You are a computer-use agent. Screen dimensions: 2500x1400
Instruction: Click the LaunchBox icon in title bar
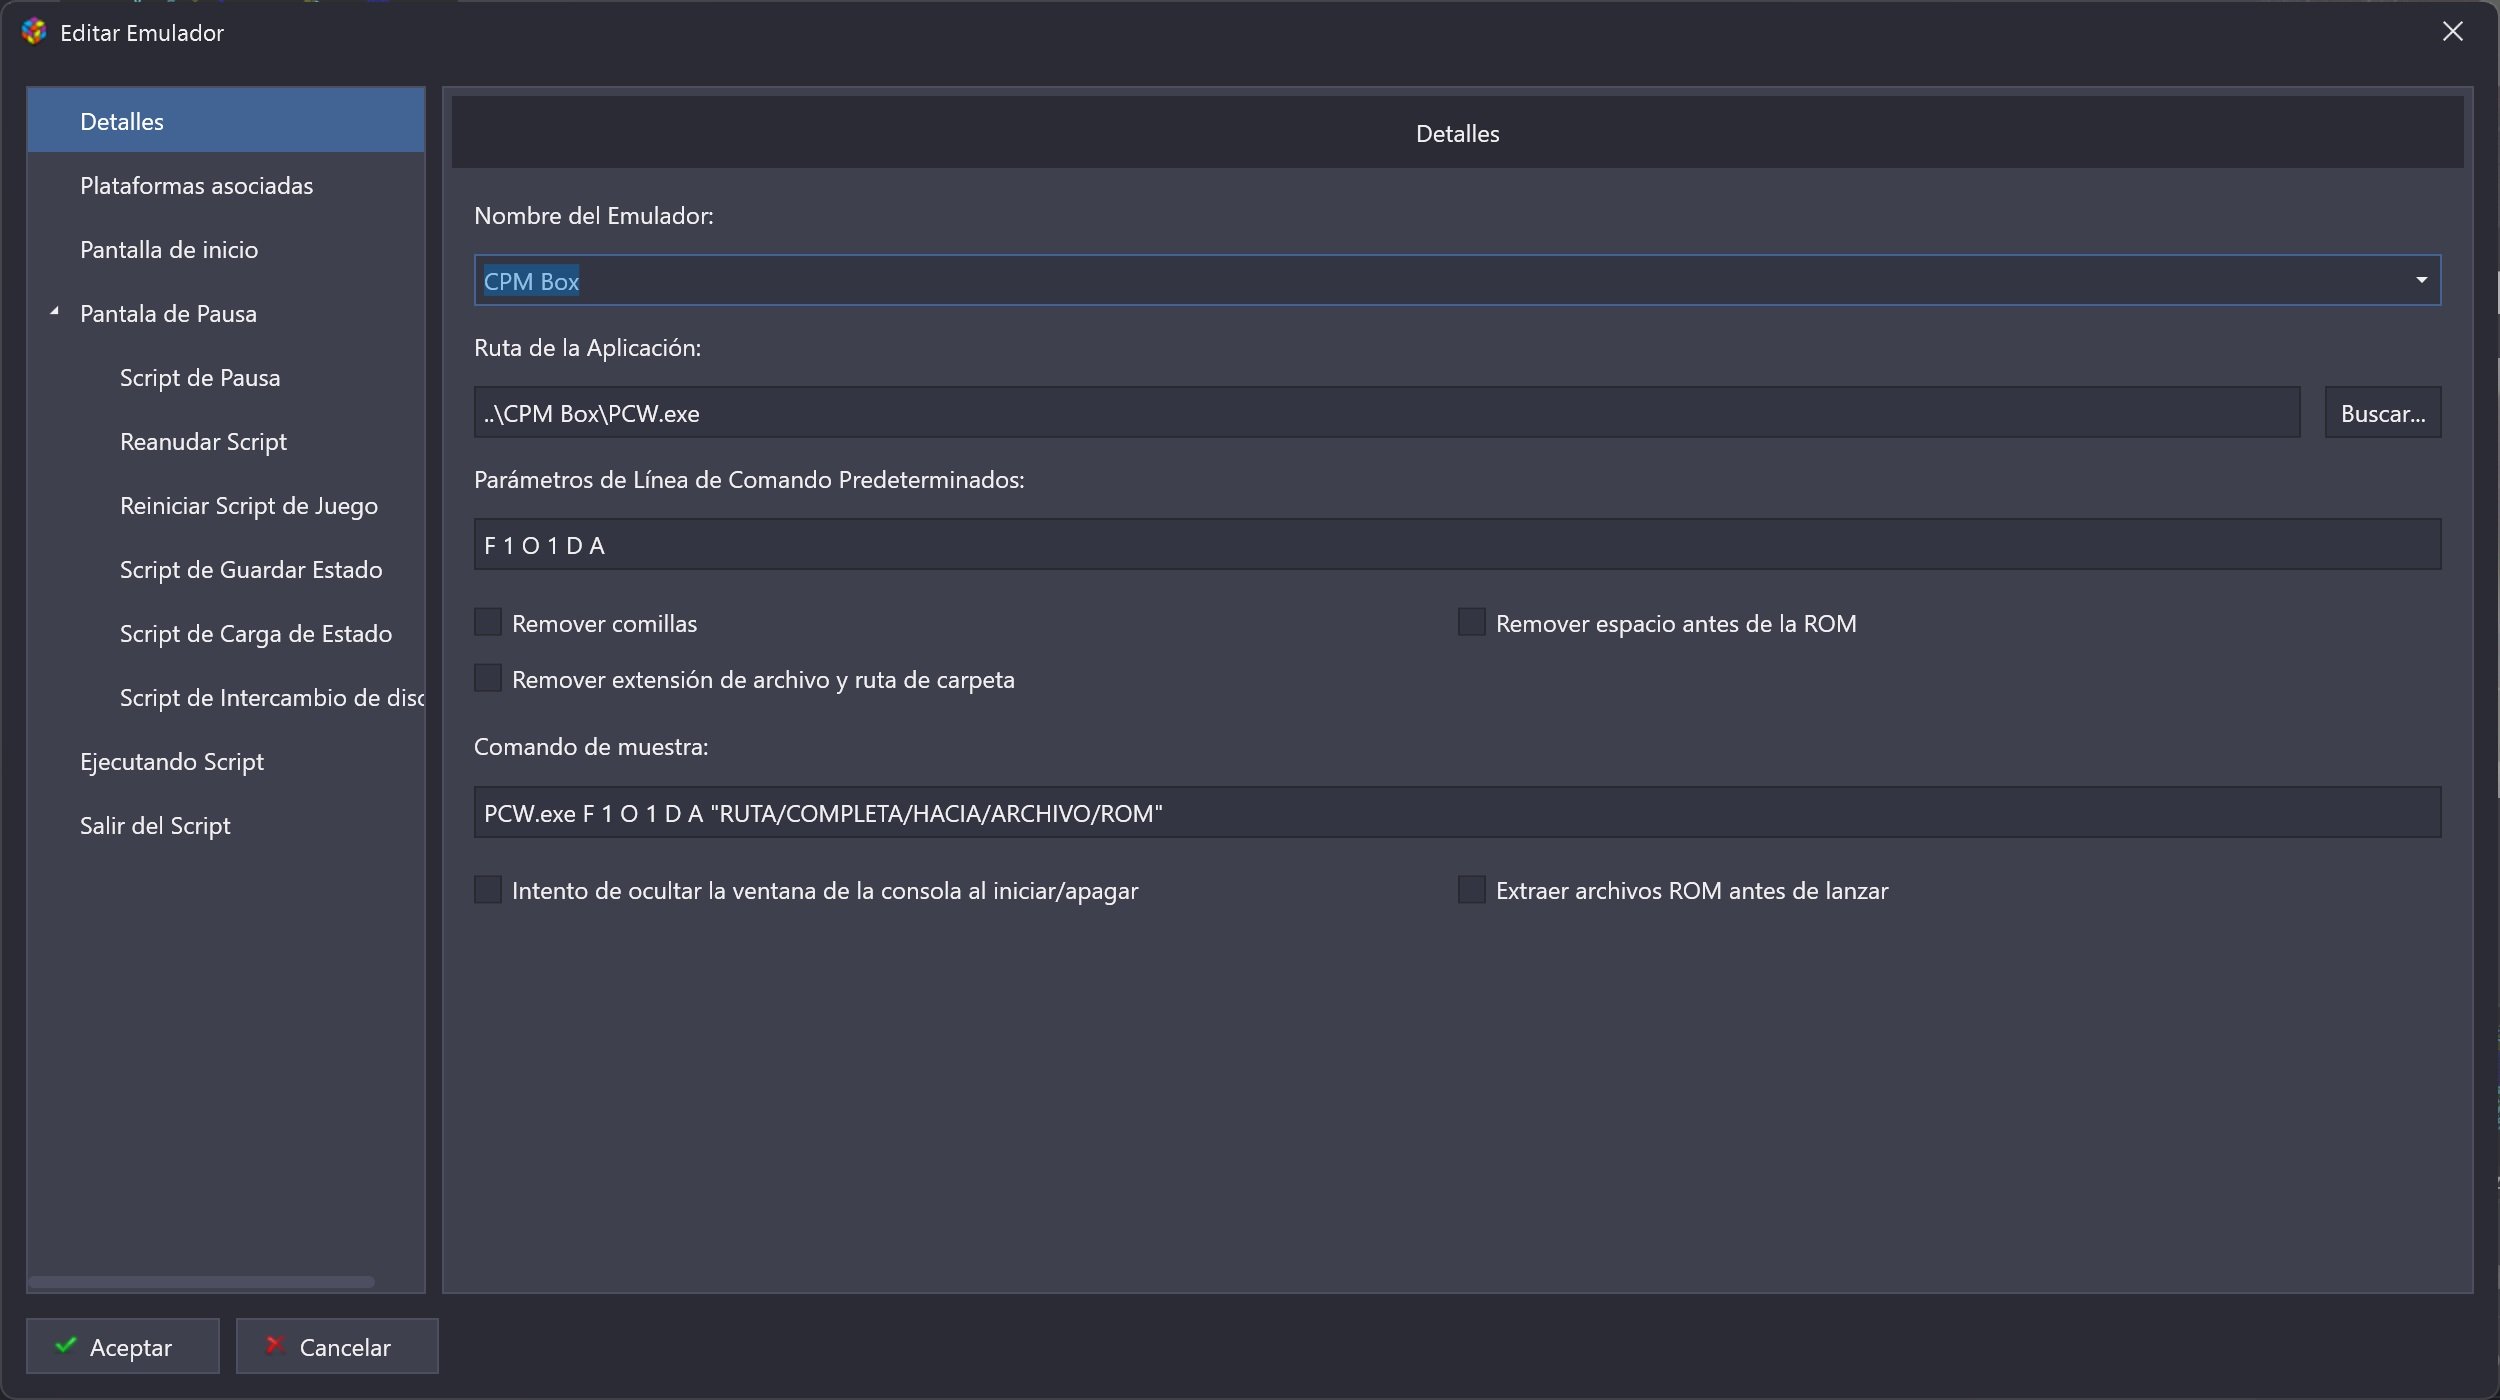[34, 32]
